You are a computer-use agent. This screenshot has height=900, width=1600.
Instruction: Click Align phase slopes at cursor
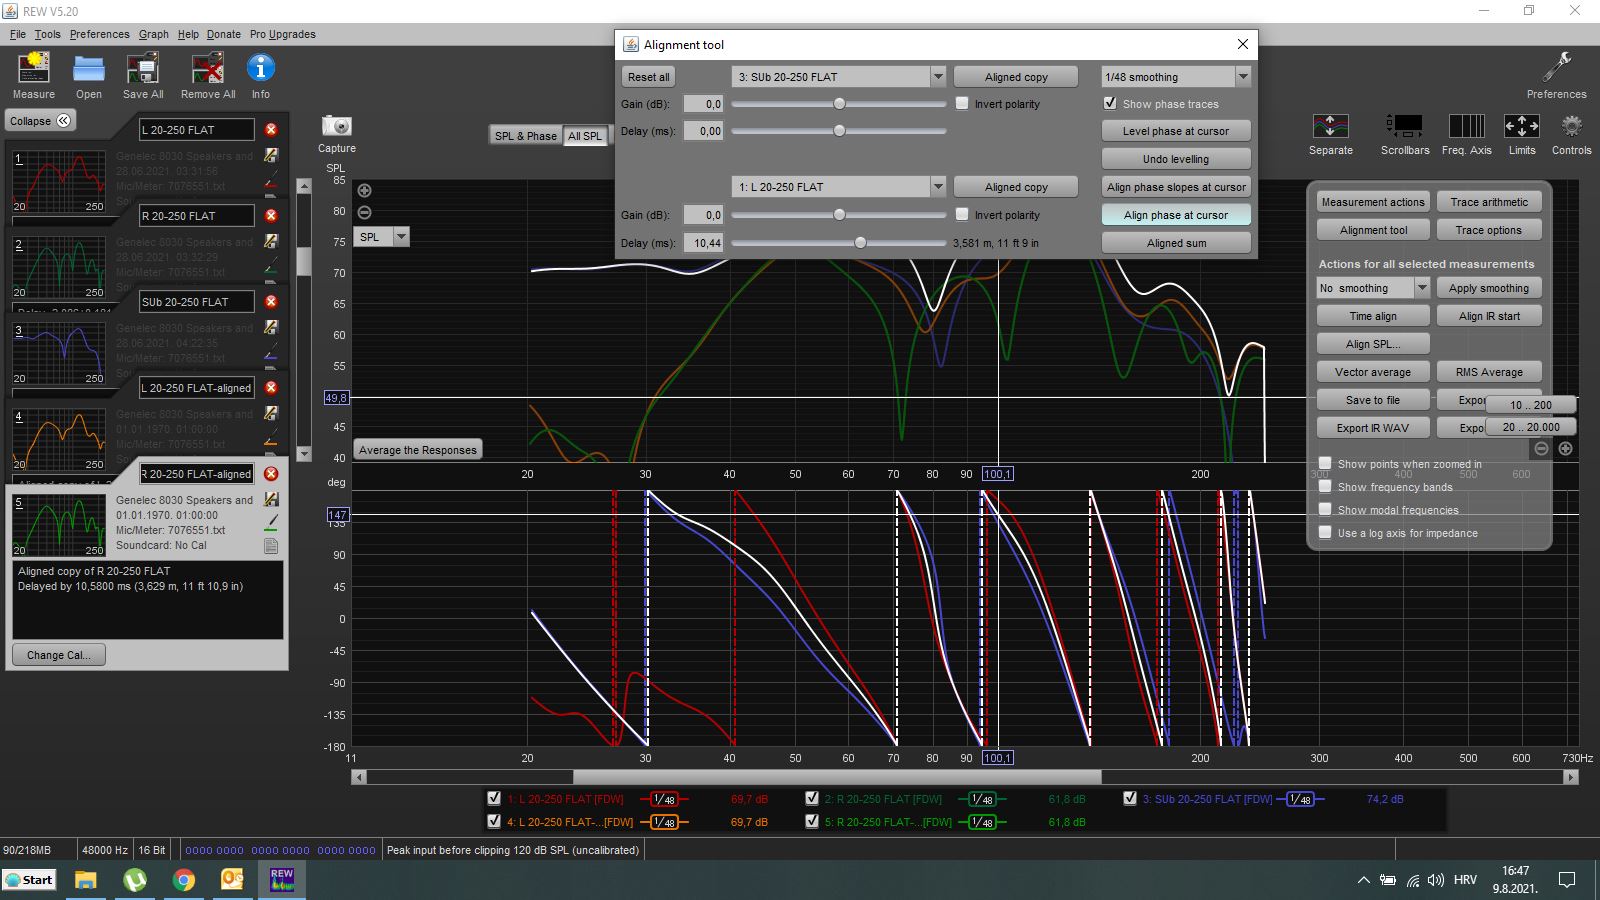pos(1176,187)
